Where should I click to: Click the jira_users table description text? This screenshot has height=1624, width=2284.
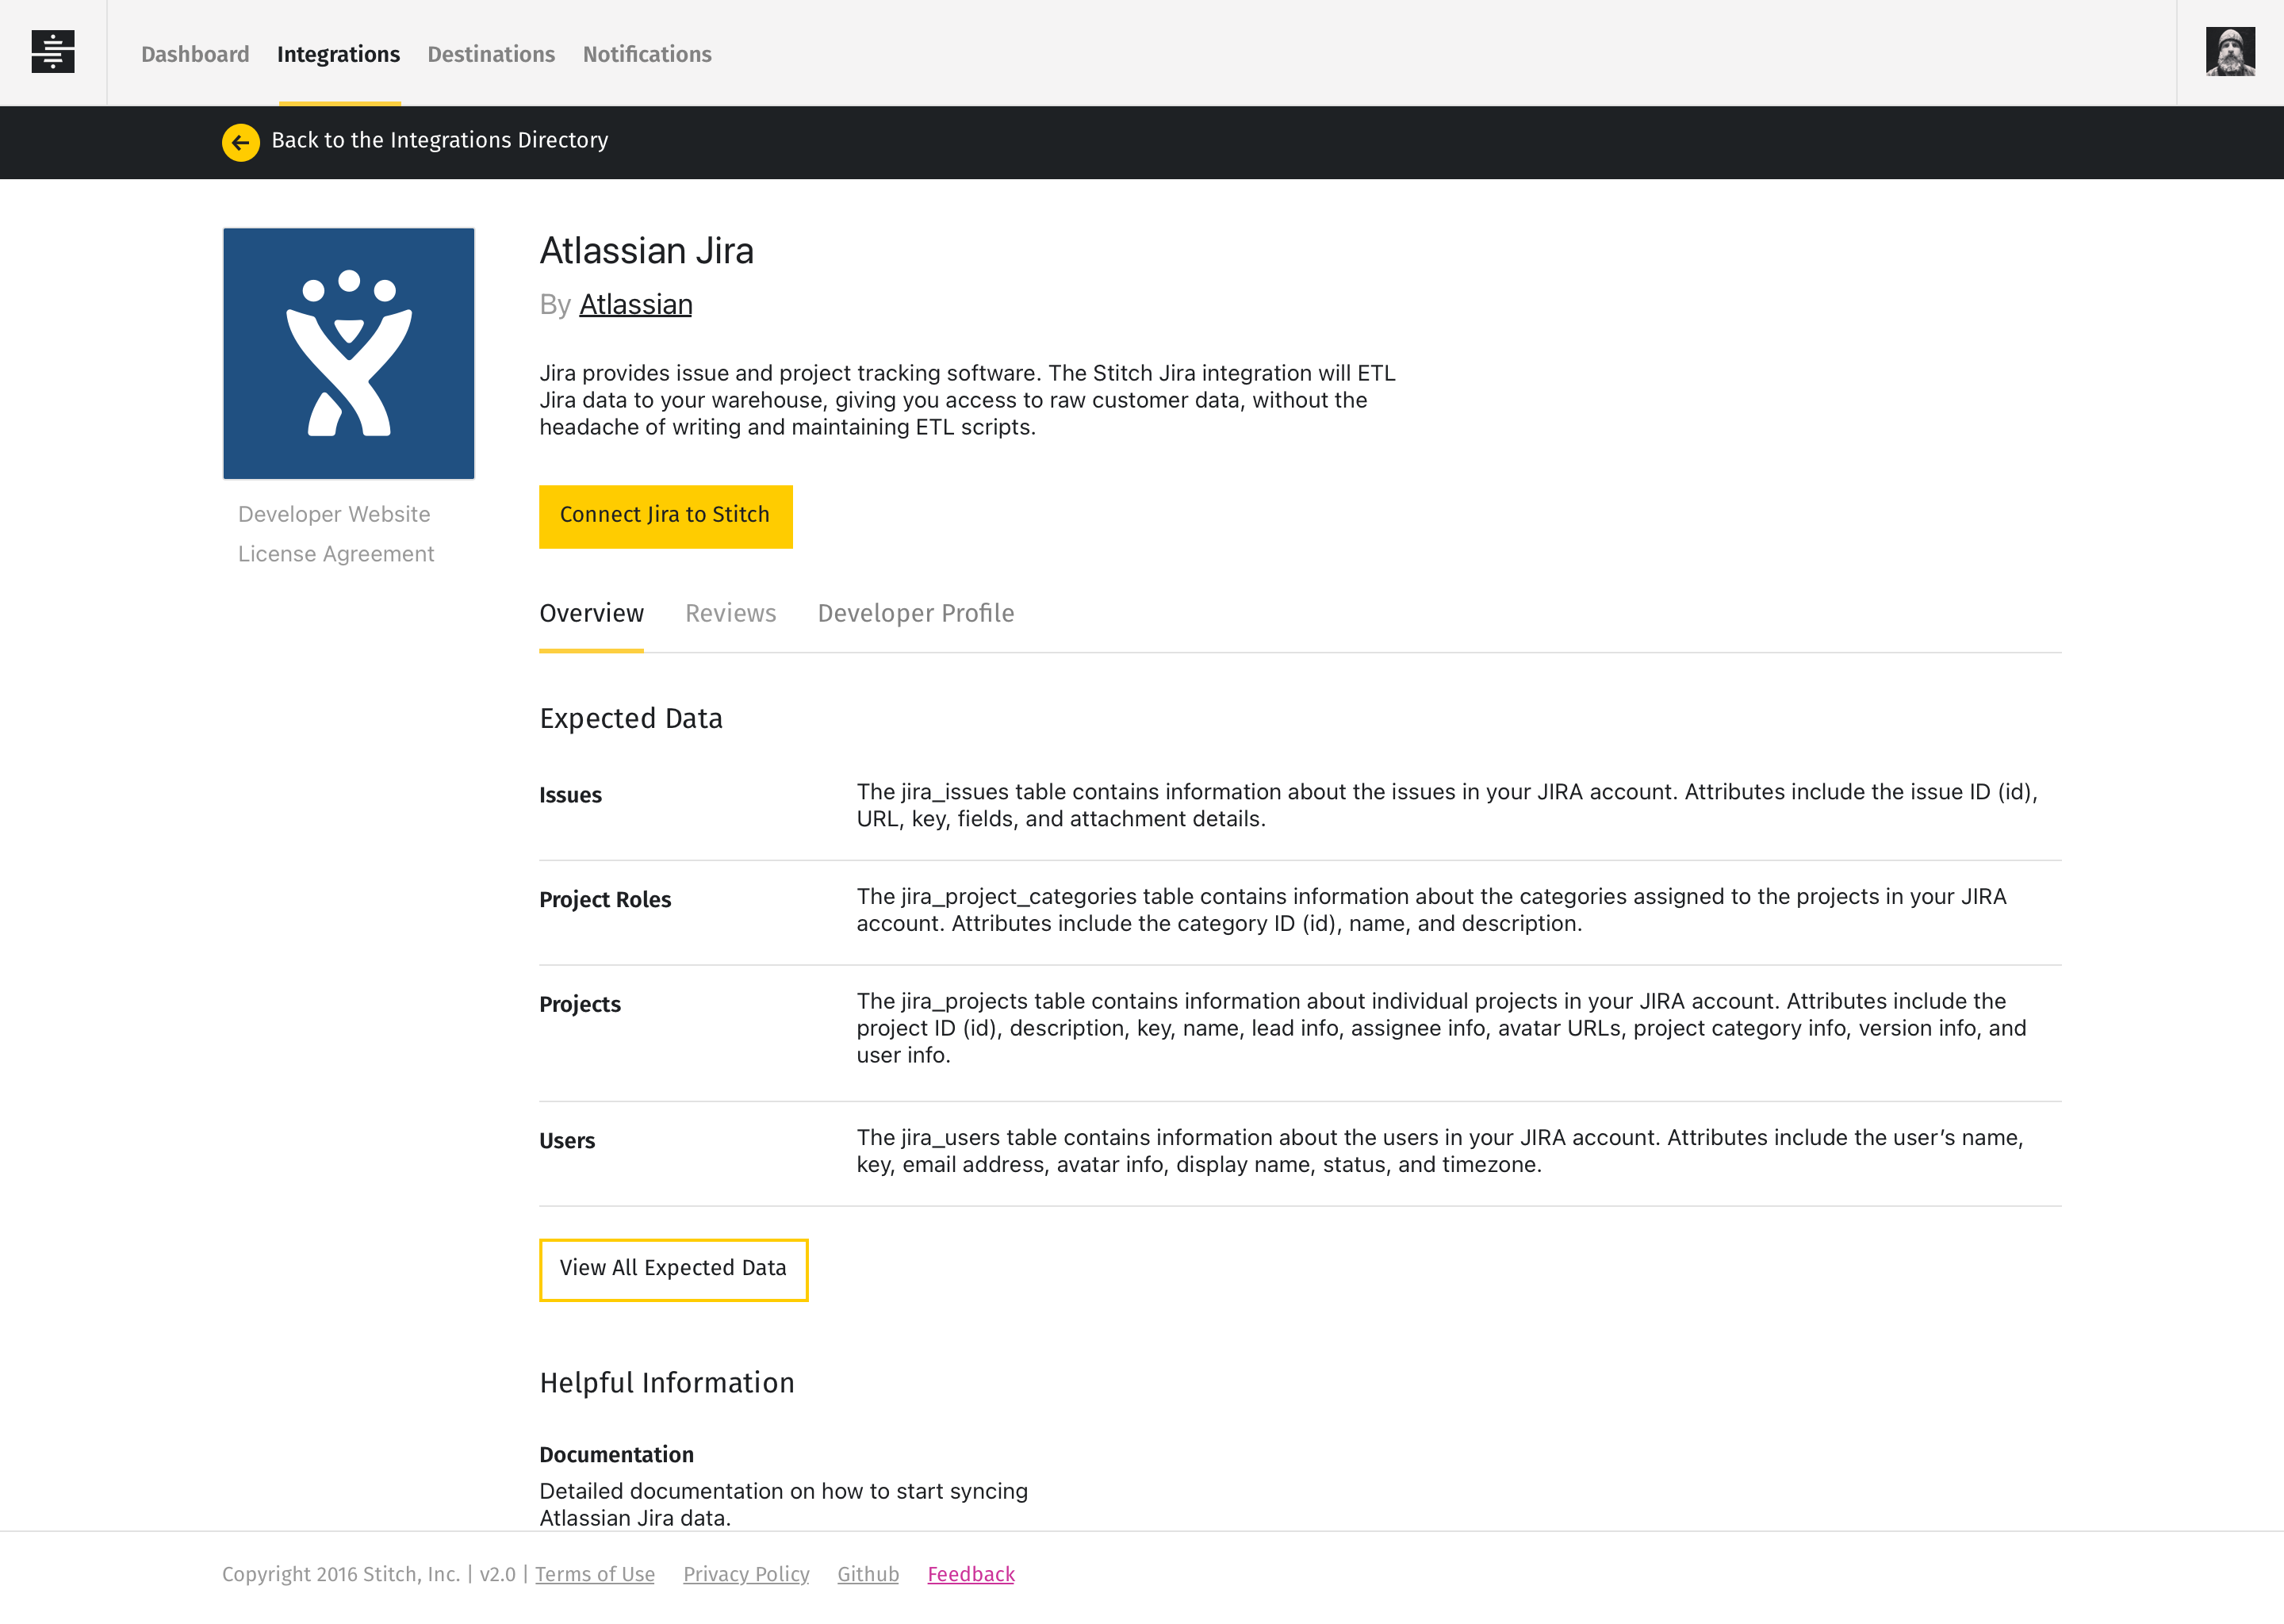(x=1440, y=1151)
